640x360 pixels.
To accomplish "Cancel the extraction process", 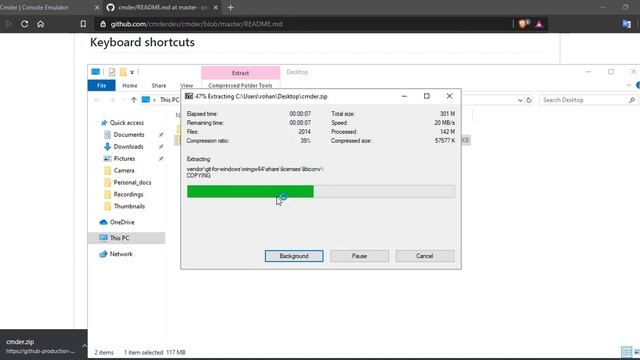I will tap(424, 256).
